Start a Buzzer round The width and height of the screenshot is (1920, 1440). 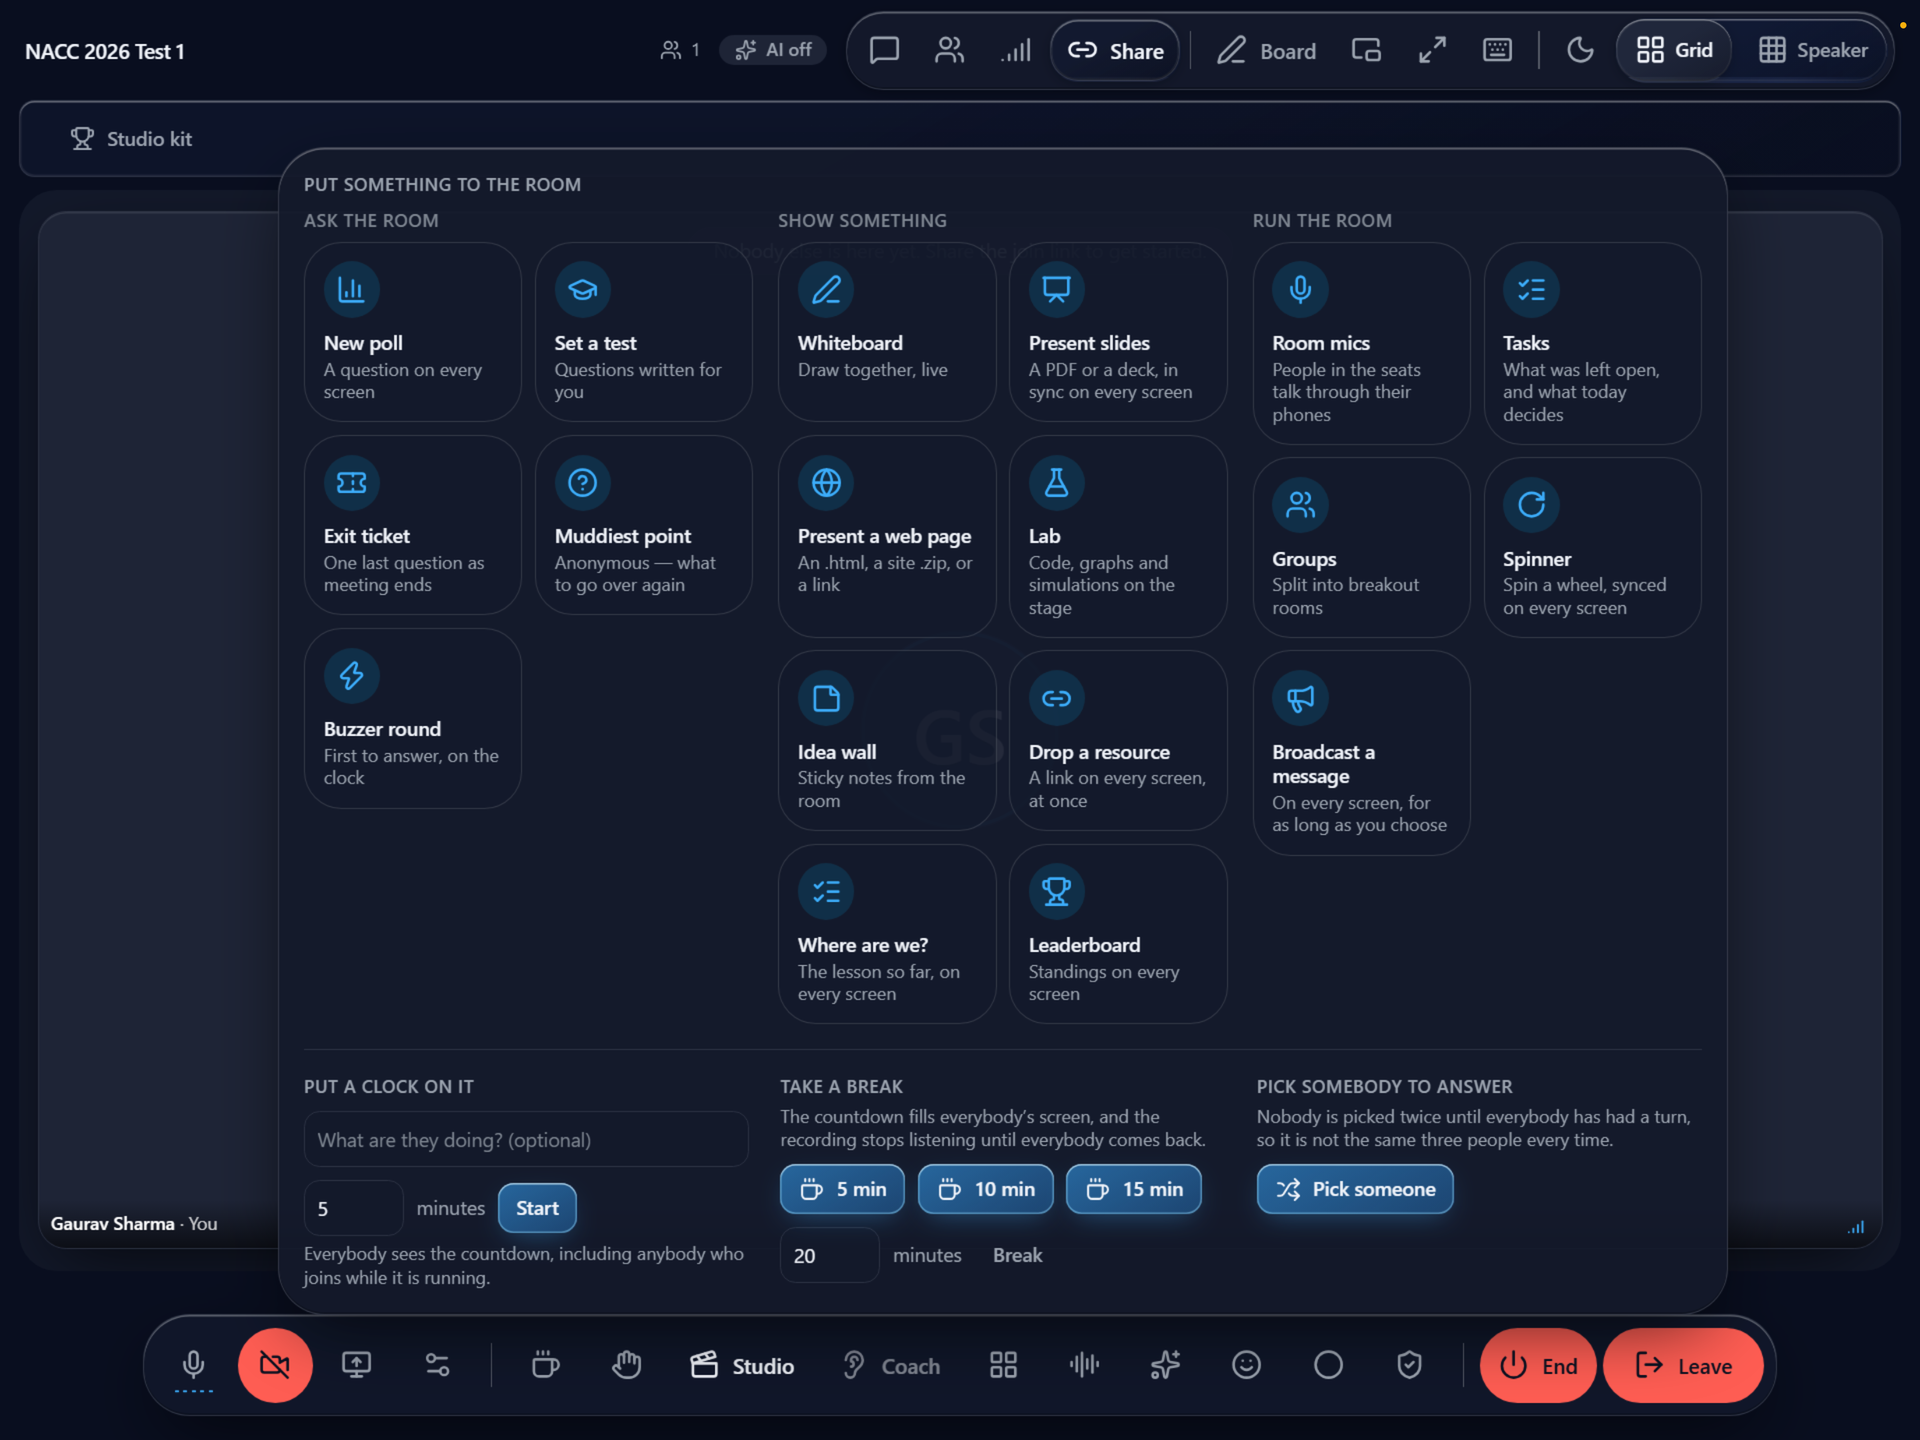pyautogui.click(x=412, y=718)
